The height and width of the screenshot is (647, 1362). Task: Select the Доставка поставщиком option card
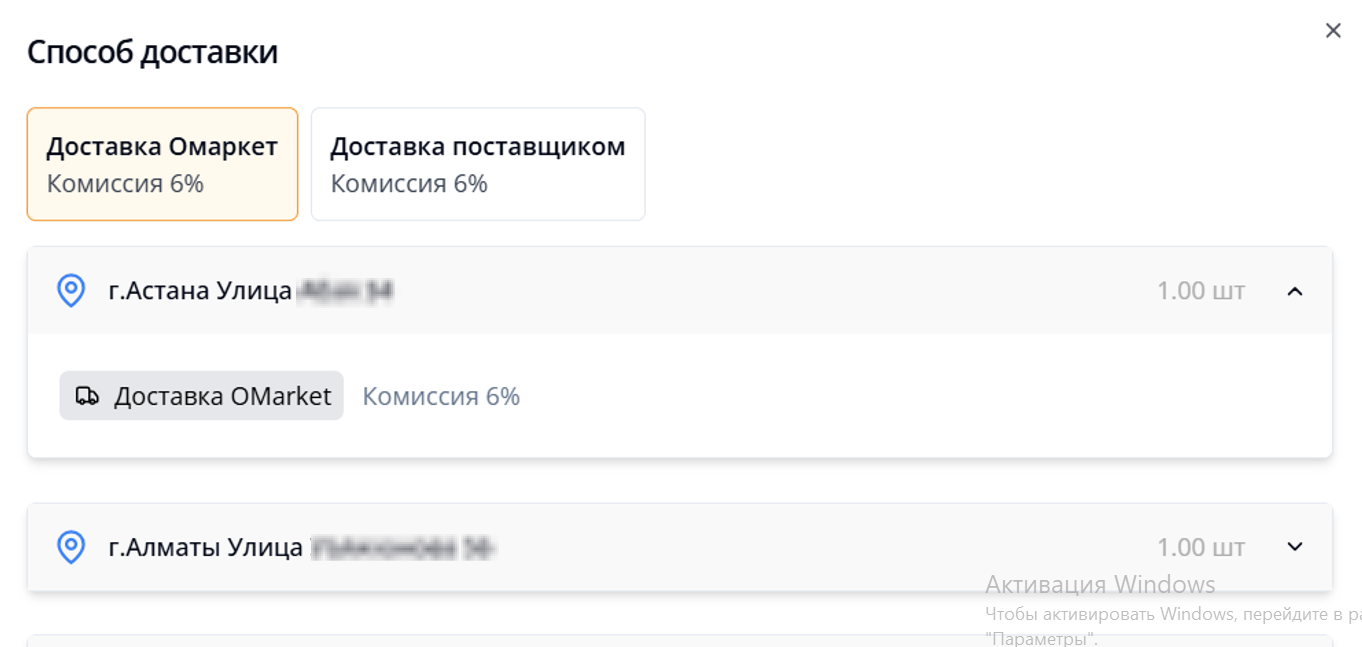(478, 164)
